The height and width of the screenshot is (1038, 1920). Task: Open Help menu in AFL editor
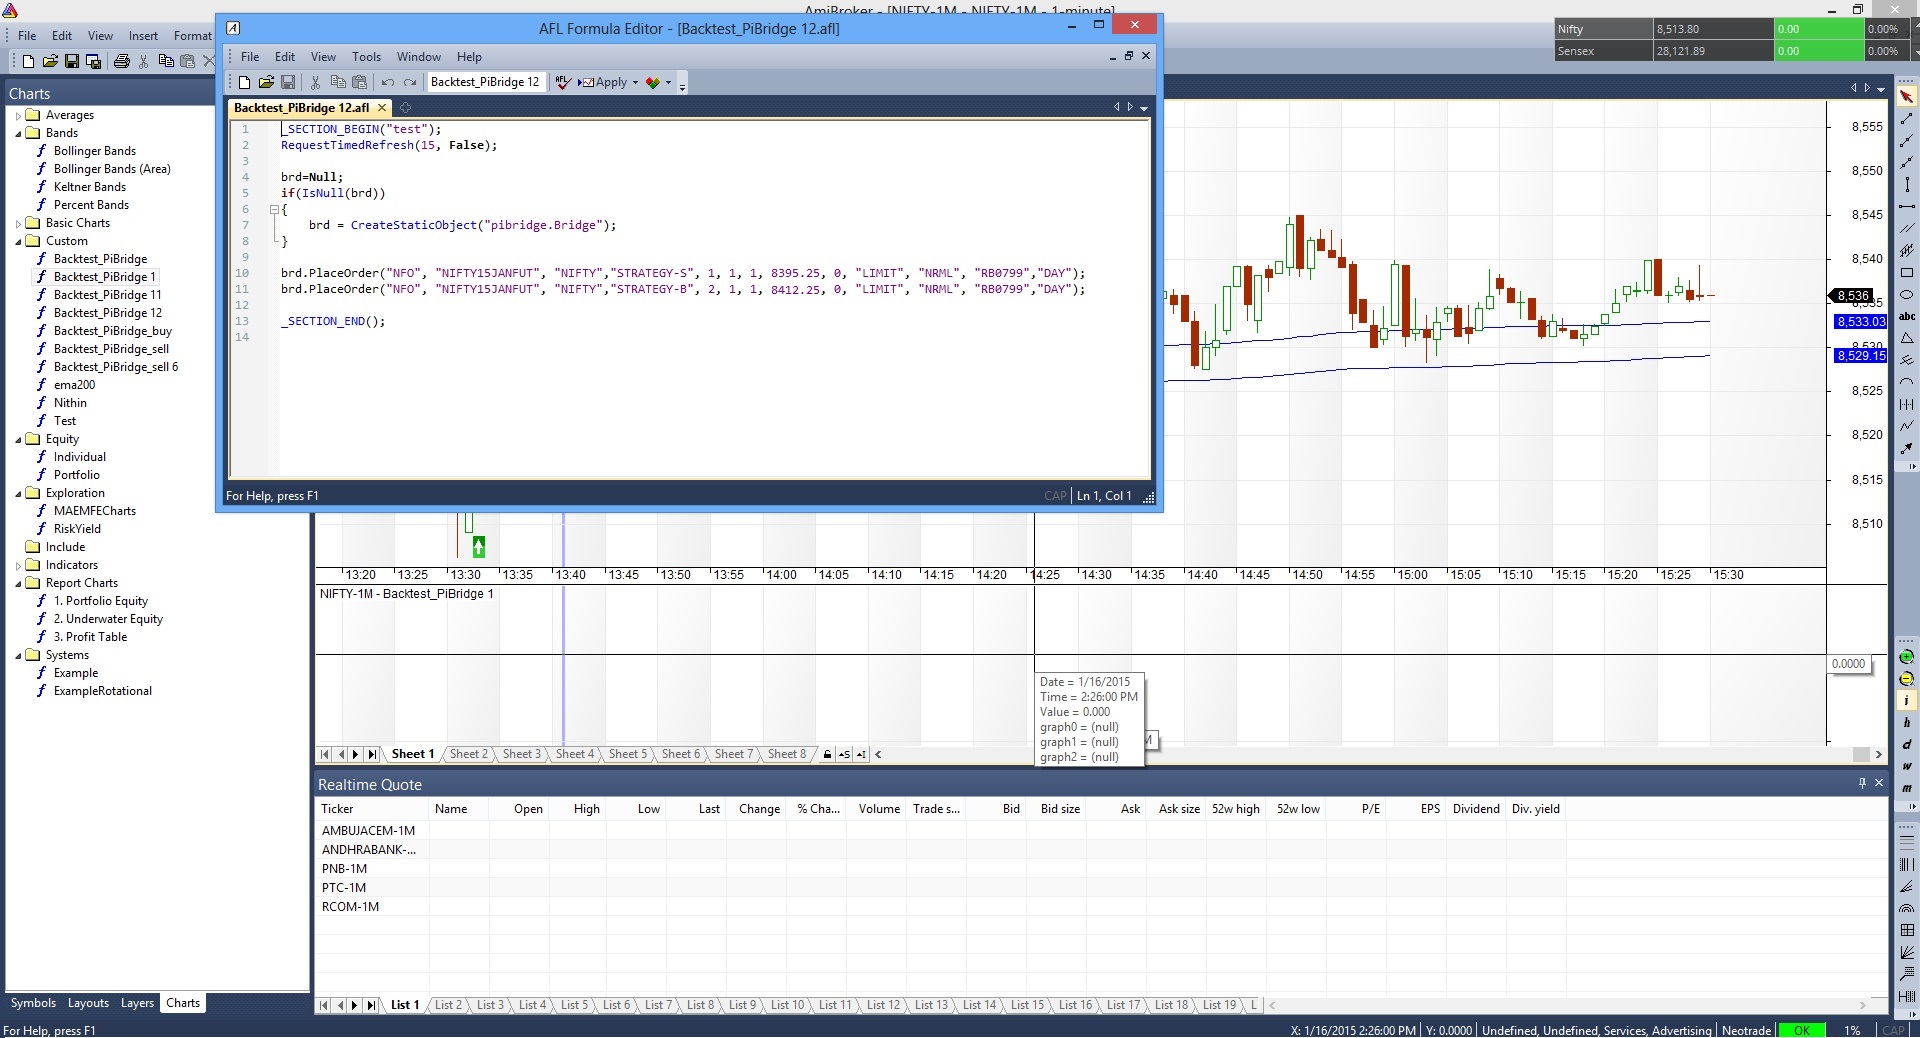coord(469,57)
